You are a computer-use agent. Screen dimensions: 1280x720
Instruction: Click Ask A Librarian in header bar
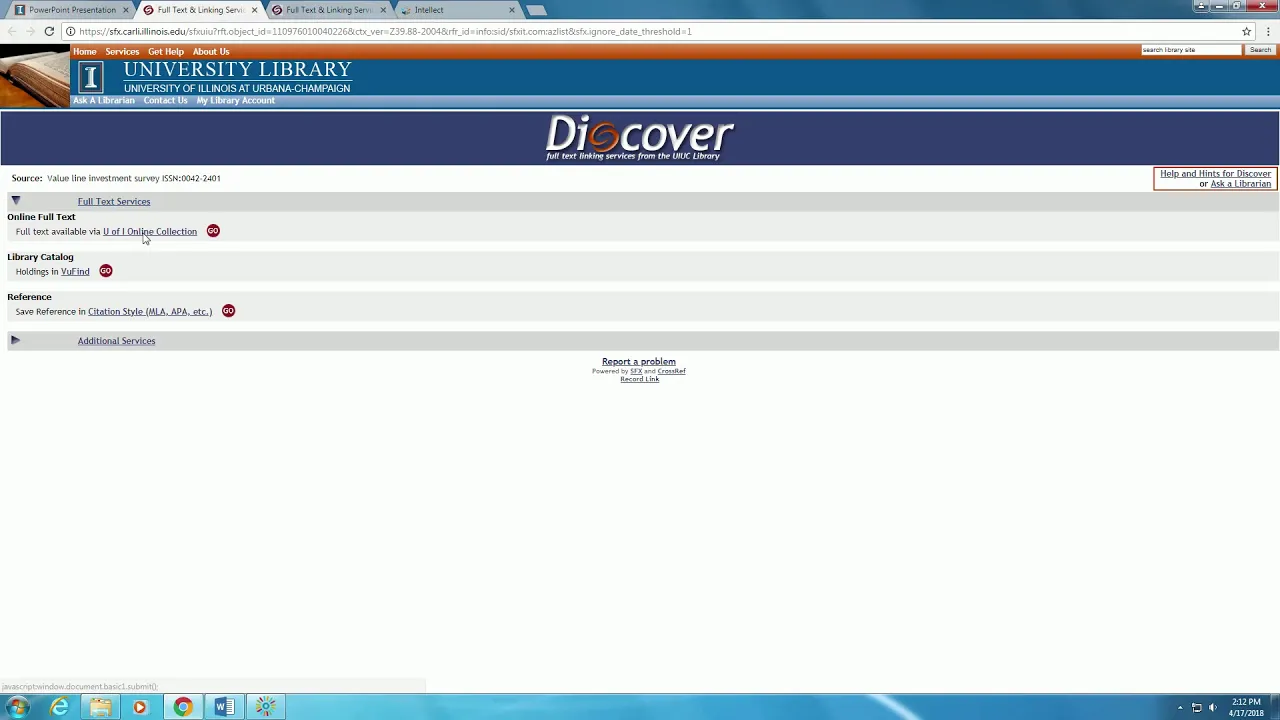[103, 101]
